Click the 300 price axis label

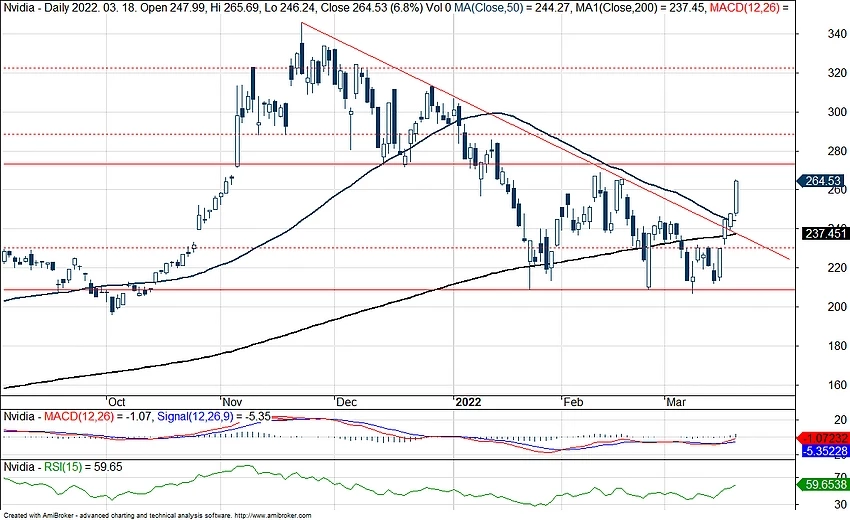(837, 112)
